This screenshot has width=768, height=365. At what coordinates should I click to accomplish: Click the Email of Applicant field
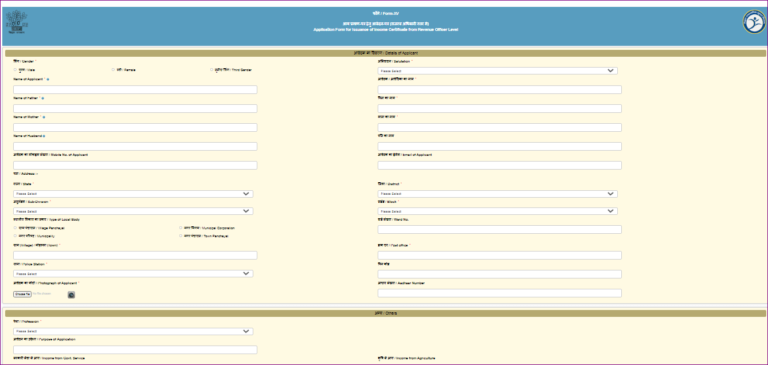point(500,166)
